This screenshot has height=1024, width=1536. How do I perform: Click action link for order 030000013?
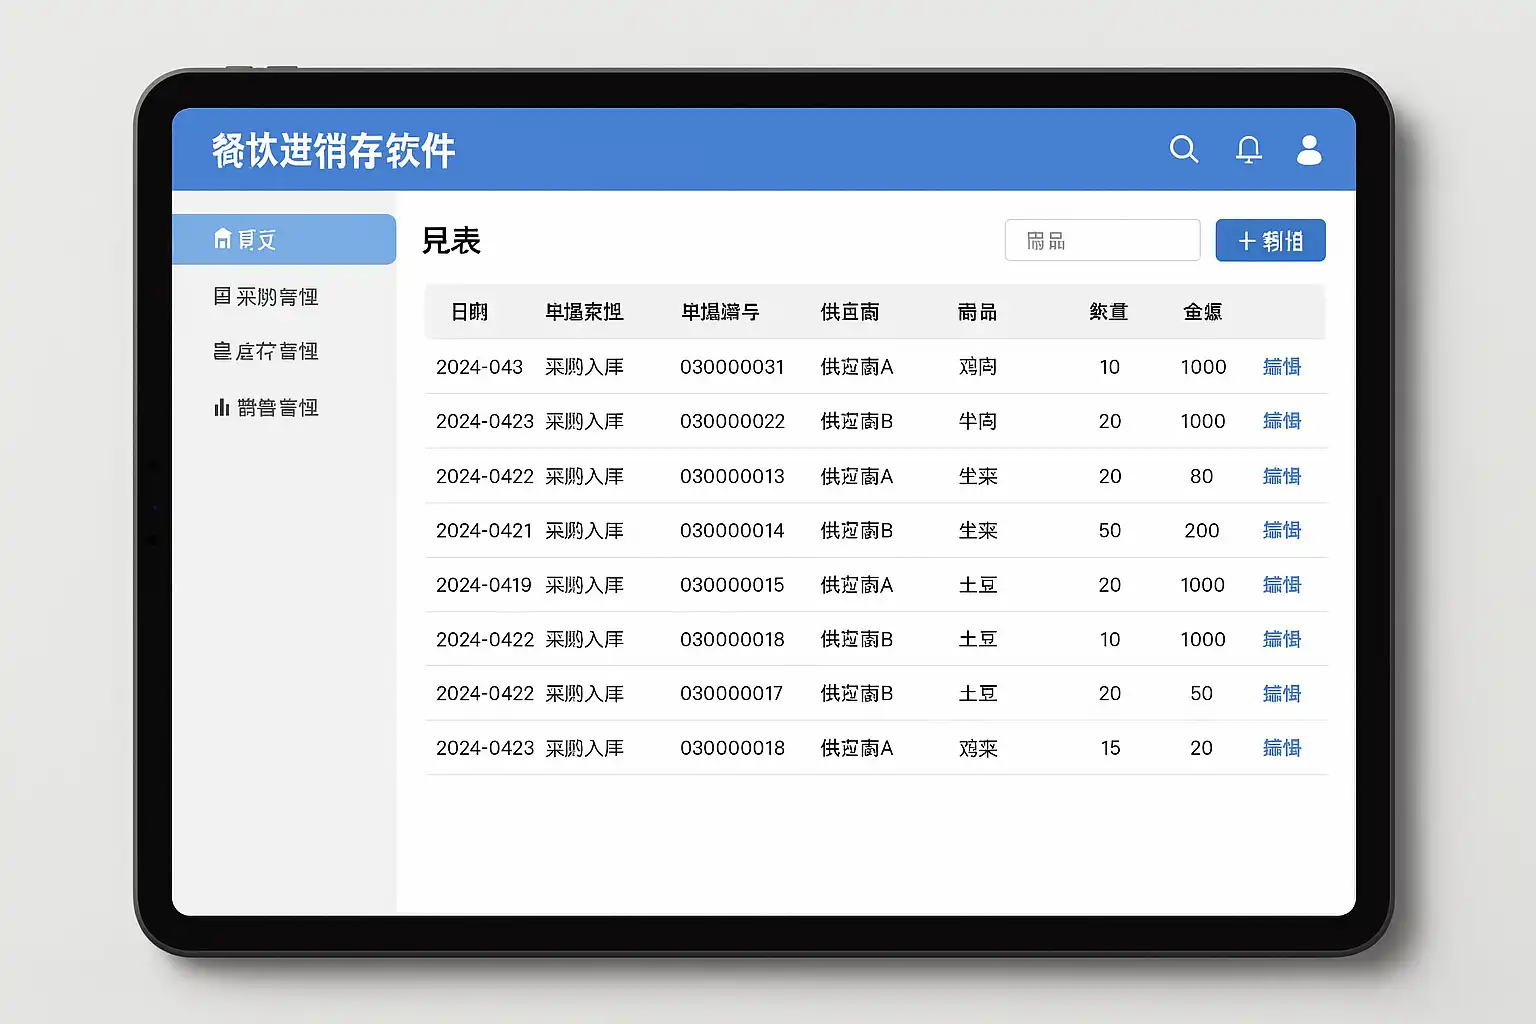pyautogui.click(x=1281, y=476)
